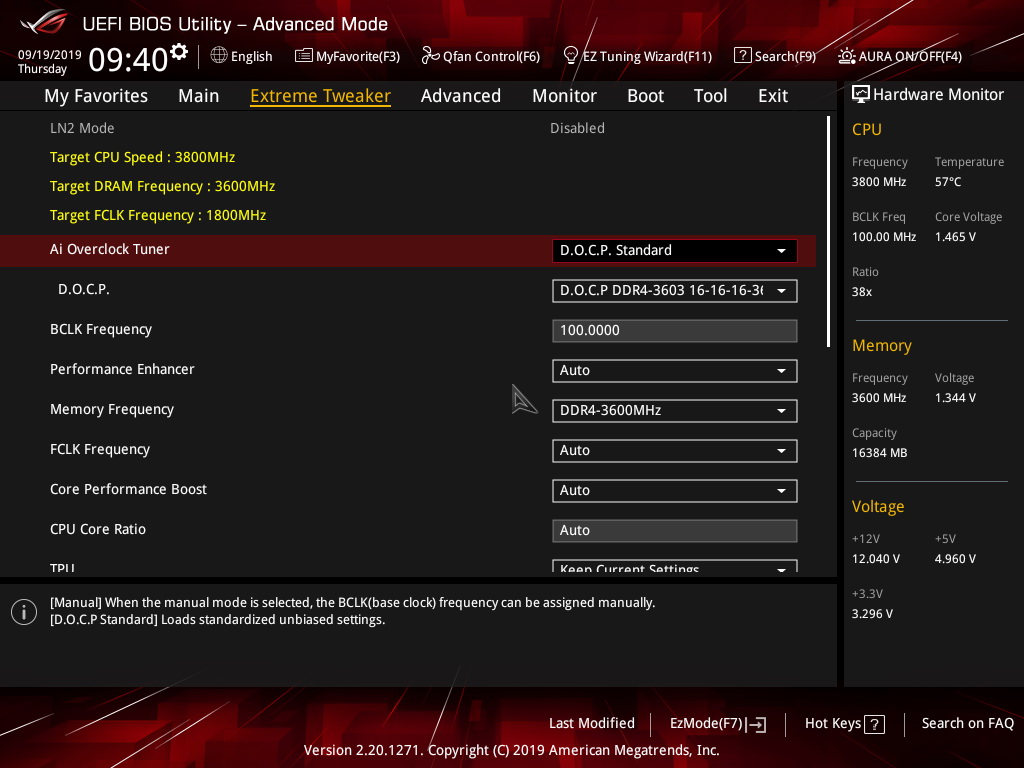The height and width of the screenshot is (768, 1024).
Task: Click the Core Voltage value 1.465 V
Action: [955, 237]
